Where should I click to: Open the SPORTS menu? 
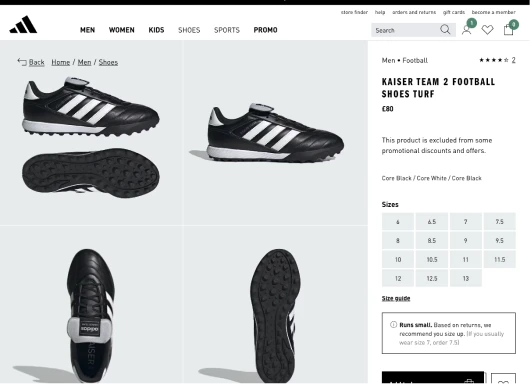click(x=227, y=30)
